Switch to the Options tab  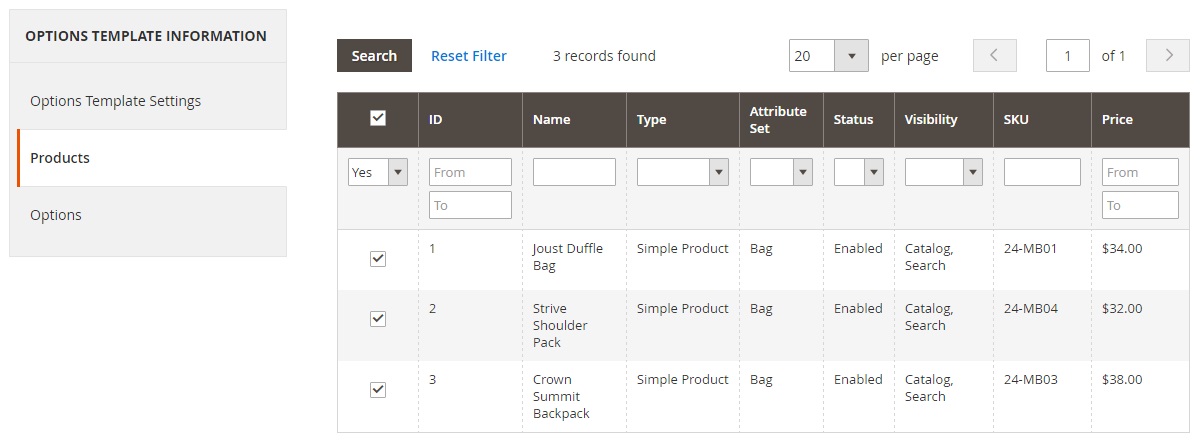coord(148,215)
